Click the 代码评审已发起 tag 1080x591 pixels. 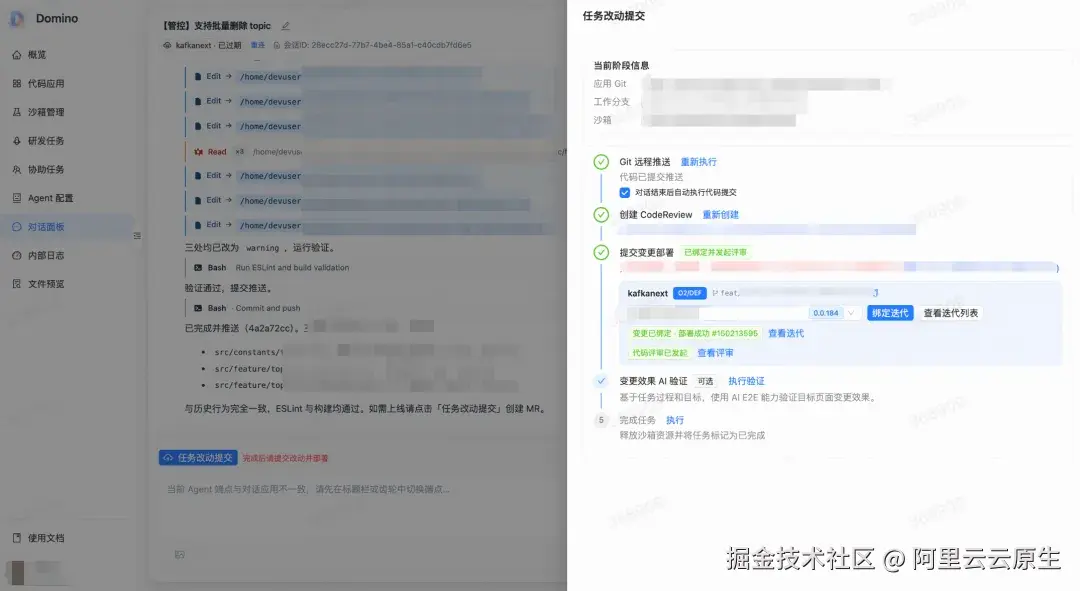click(660, 353)
